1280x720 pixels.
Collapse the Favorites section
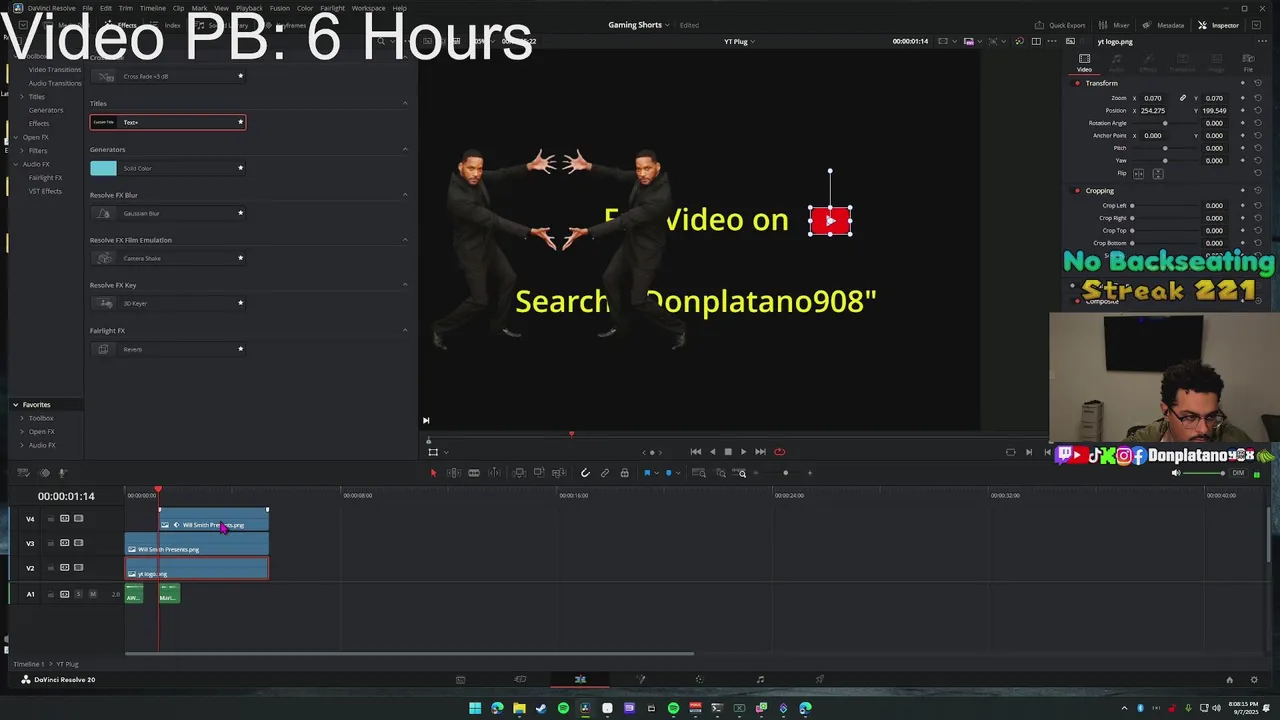point(15,405)
